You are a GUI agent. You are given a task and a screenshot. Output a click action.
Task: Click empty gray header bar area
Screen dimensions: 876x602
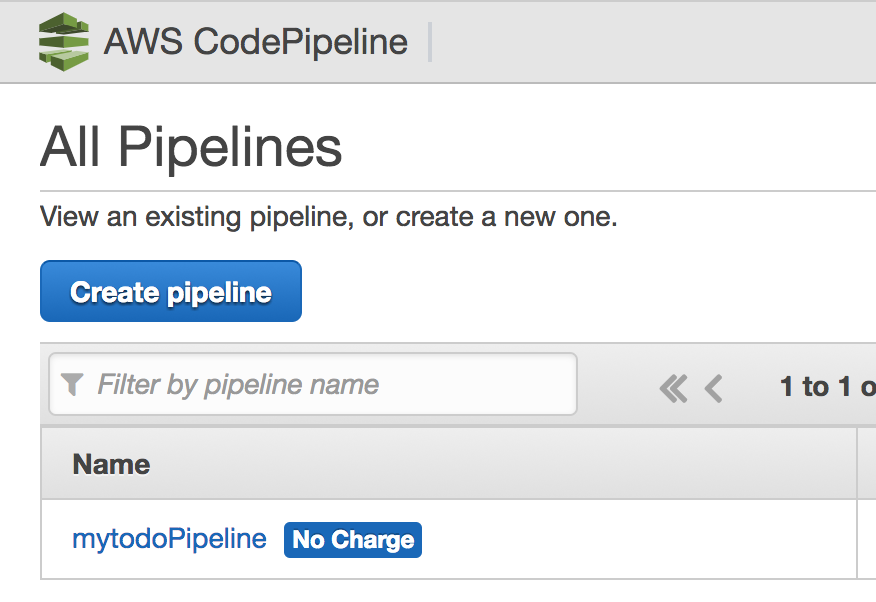654,42
